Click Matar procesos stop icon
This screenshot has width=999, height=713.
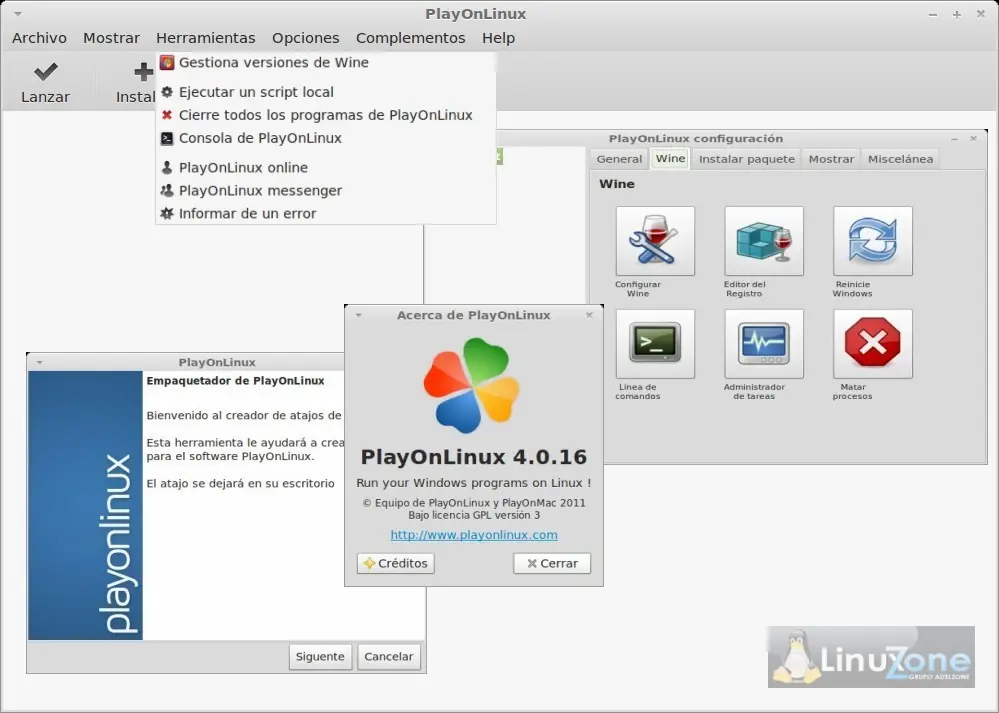coord(872,344)
